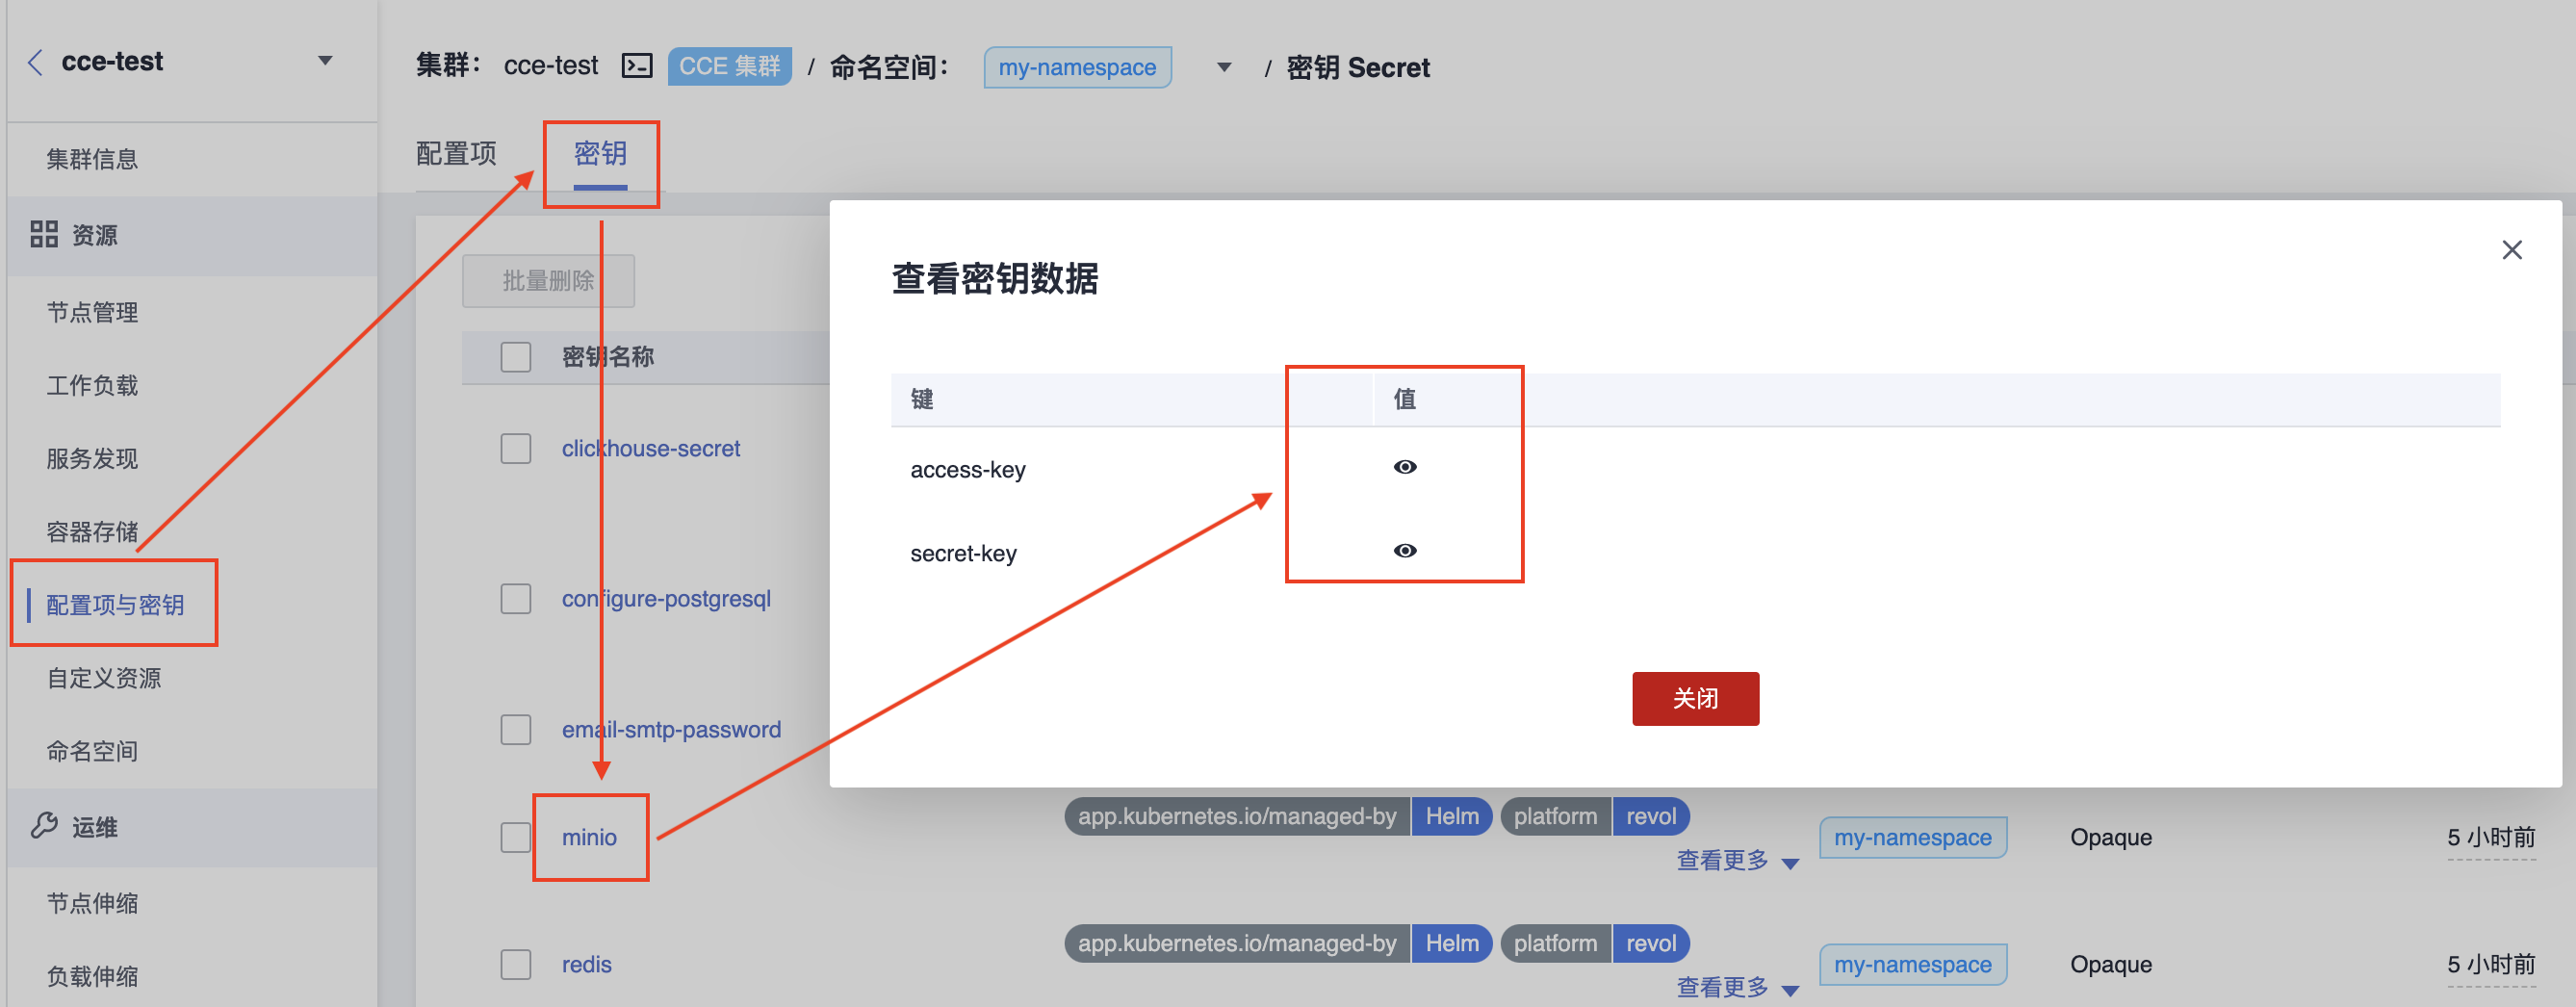Image resolution: width=2576 pixels, height=1007 pixels.
Task: Click my-namespace tag in redis row
Action: (x=1912, y=964)
